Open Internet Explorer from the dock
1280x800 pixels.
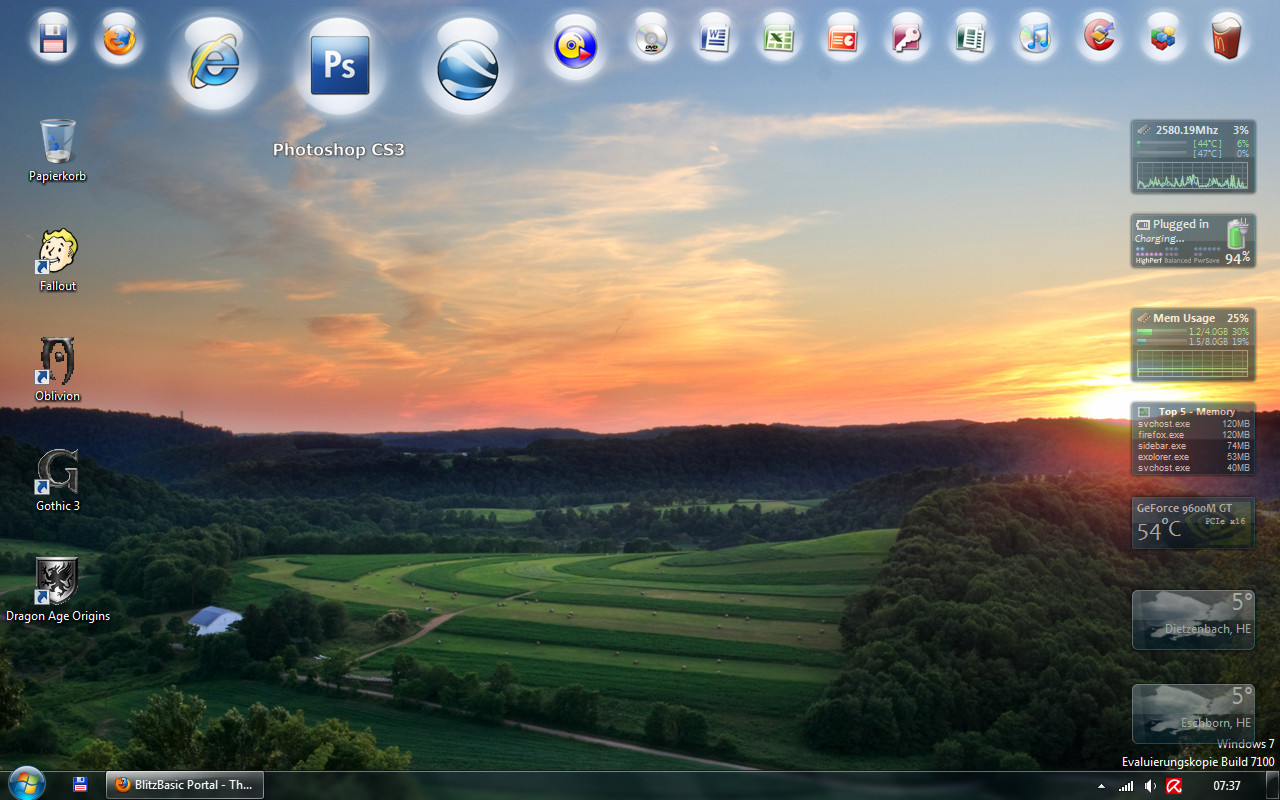pos(213,64)
